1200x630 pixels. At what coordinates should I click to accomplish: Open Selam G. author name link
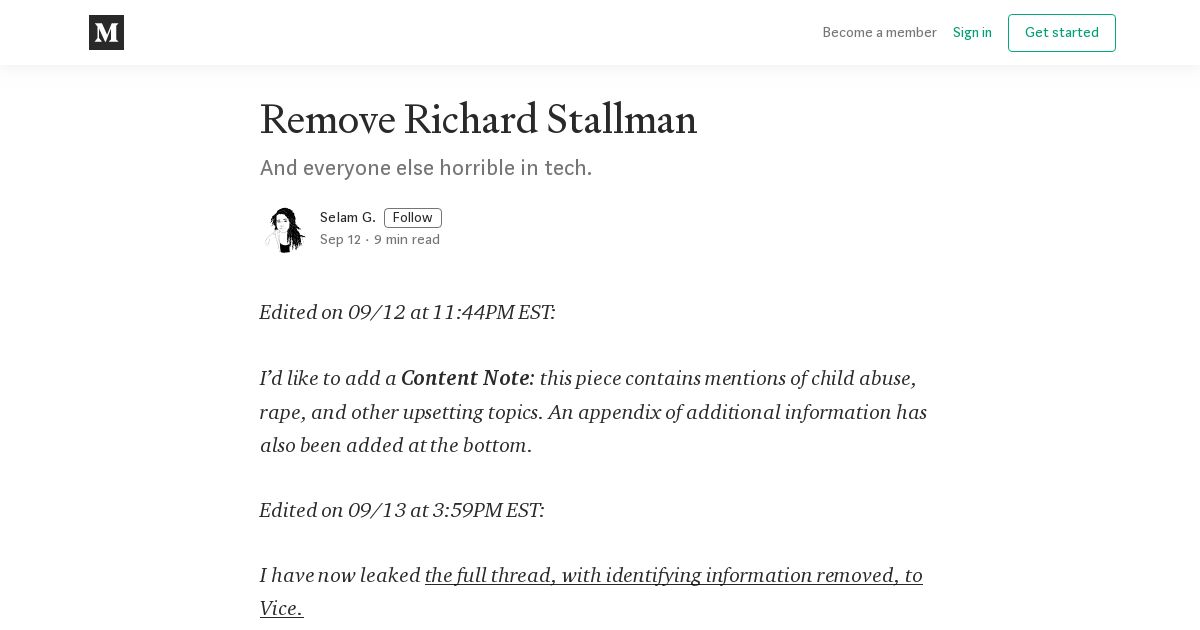[x=348, y=218]
